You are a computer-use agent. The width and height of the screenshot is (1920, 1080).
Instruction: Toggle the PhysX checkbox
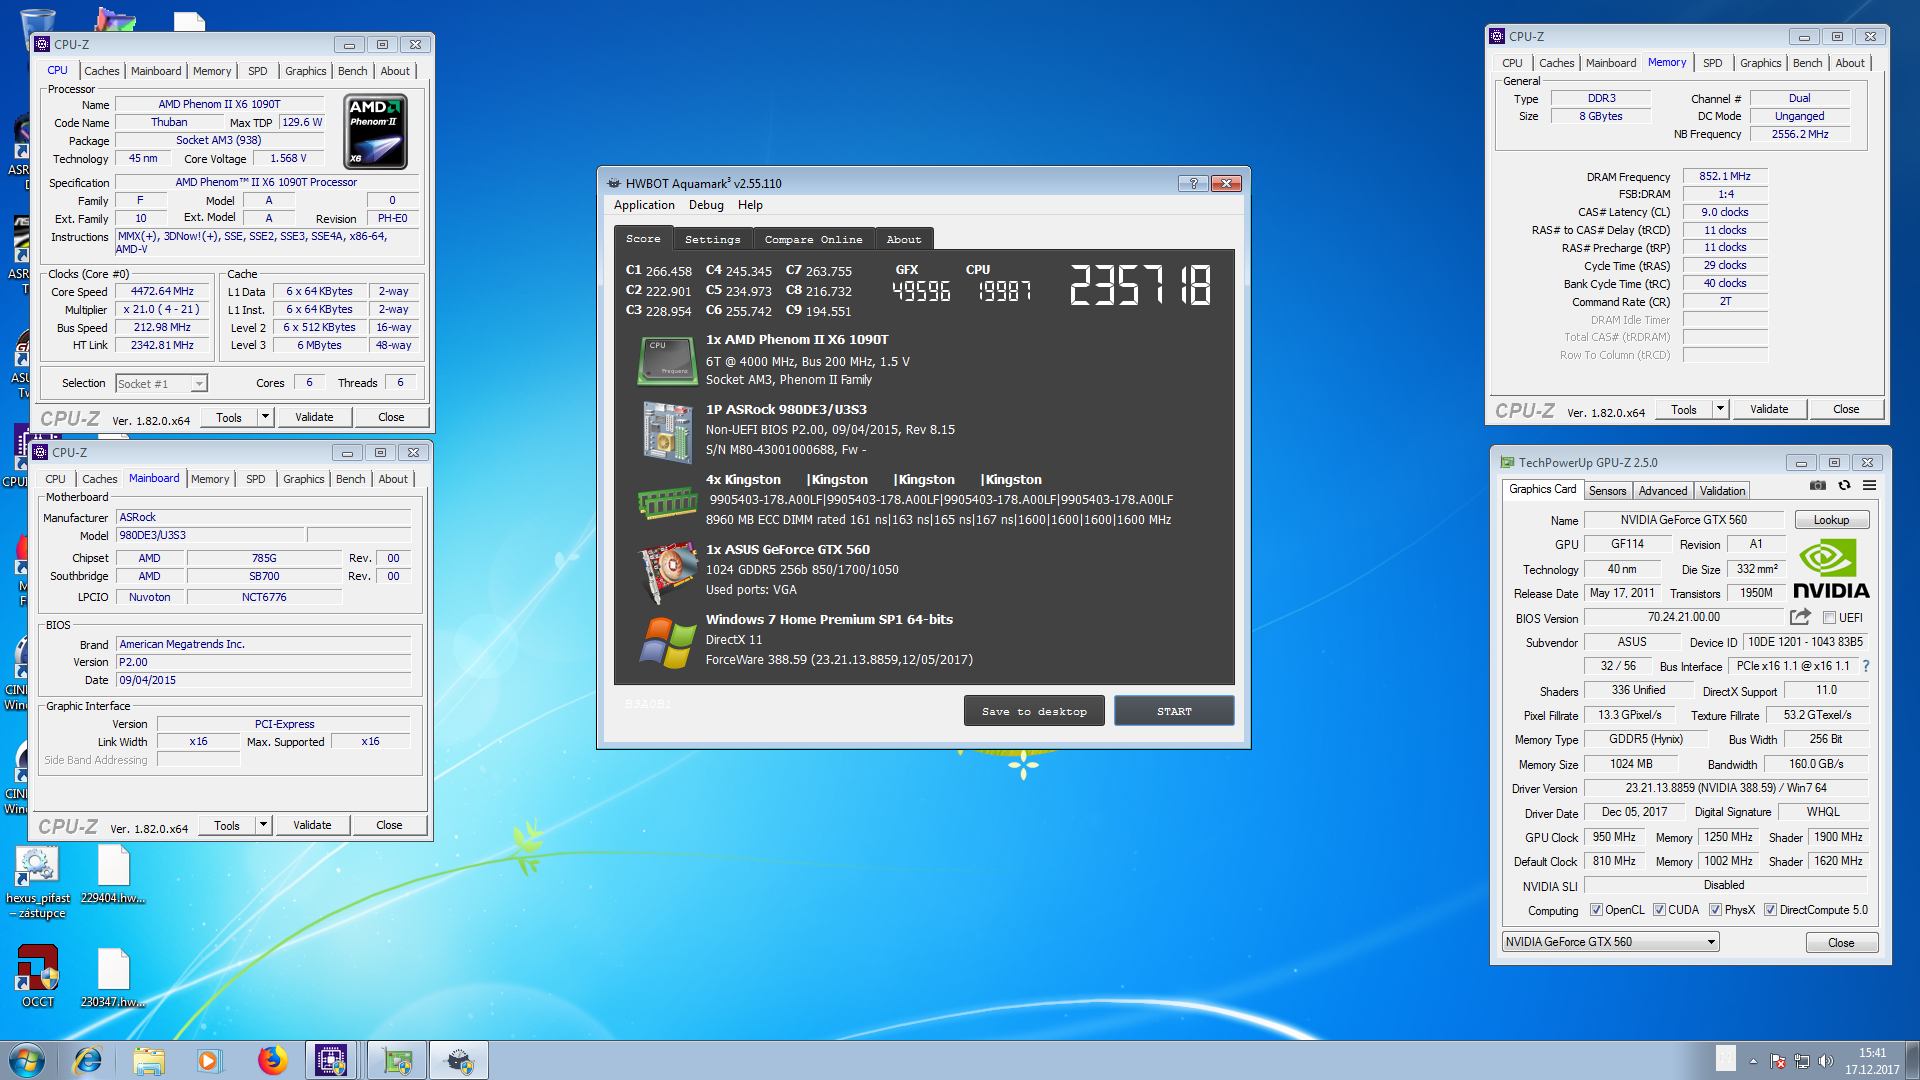tap(1715, 910)
